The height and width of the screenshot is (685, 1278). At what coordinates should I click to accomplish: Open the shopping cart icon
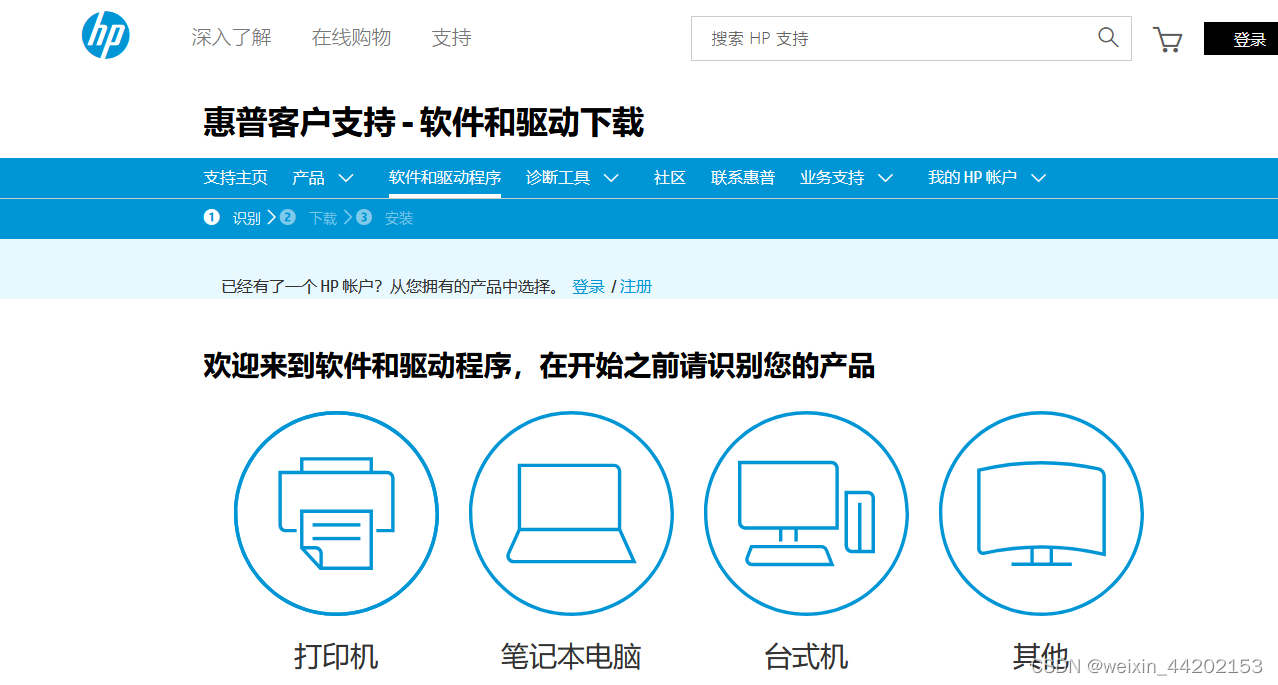coord(1167,39)
